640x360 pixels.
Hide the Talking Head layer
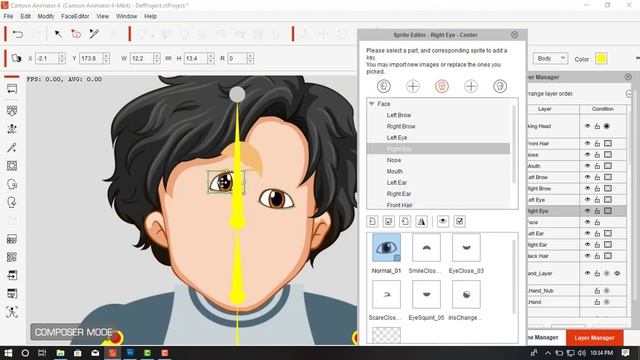[587, 126]
